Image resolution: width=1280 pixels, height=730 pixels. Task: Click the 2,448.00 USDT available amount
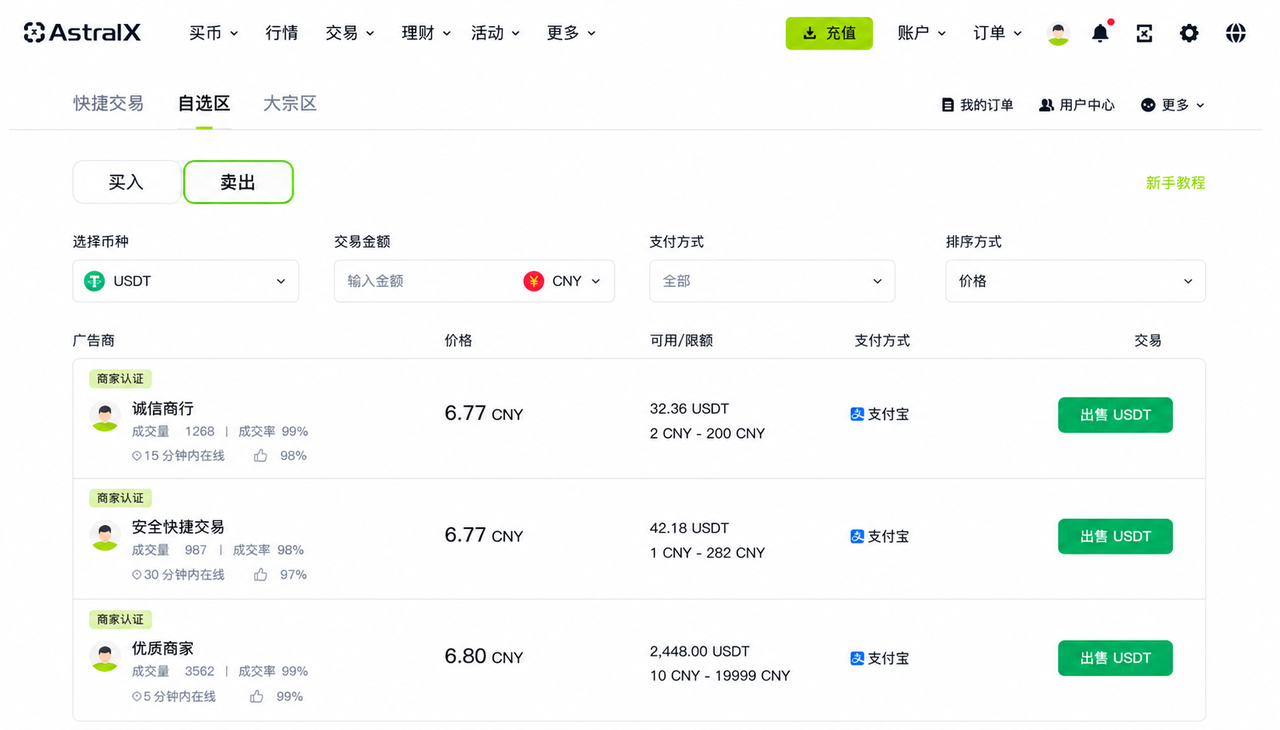pos(700,651)
